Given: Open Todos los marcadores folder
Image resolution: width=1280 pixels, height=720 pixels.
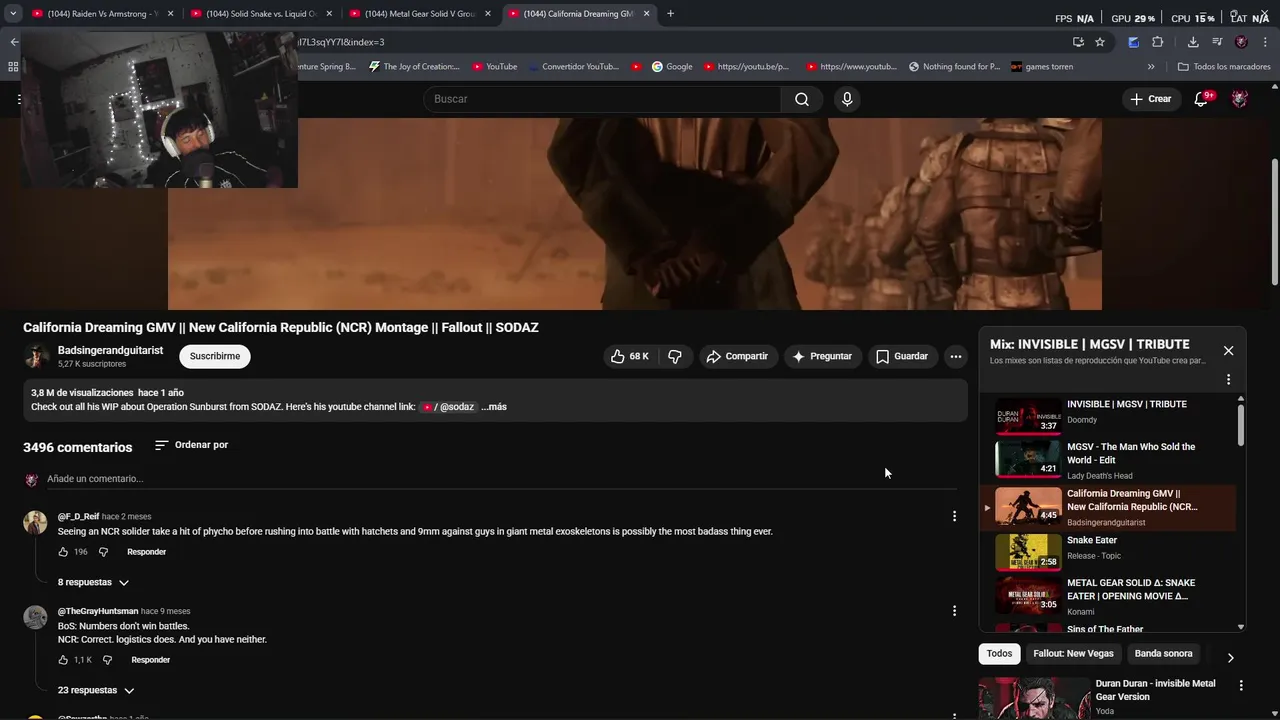Looking at the screenshot, I should click(x=1224, y=67).
